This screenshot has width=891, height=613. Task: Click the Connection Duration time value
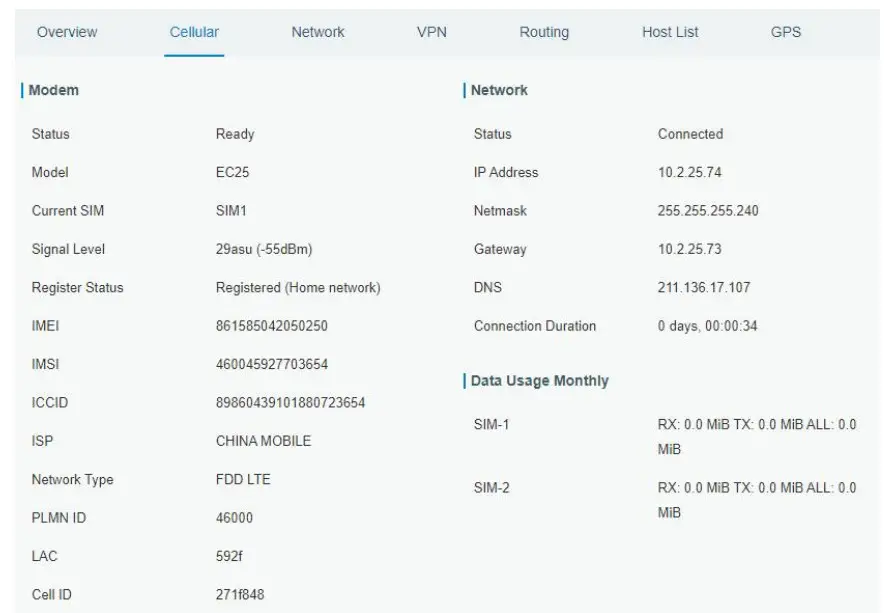[x=706, y=326]
